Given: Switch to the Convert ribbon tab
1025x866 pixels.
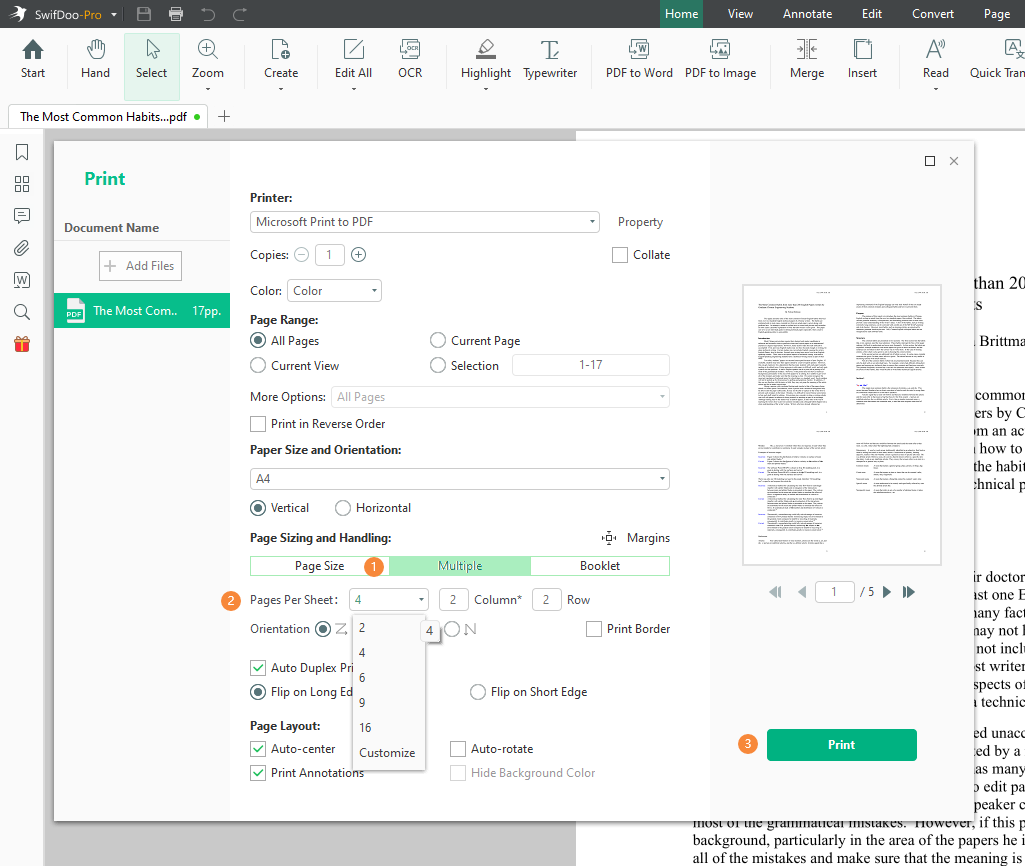Looking at the screenshot, I should click(932, 14).
